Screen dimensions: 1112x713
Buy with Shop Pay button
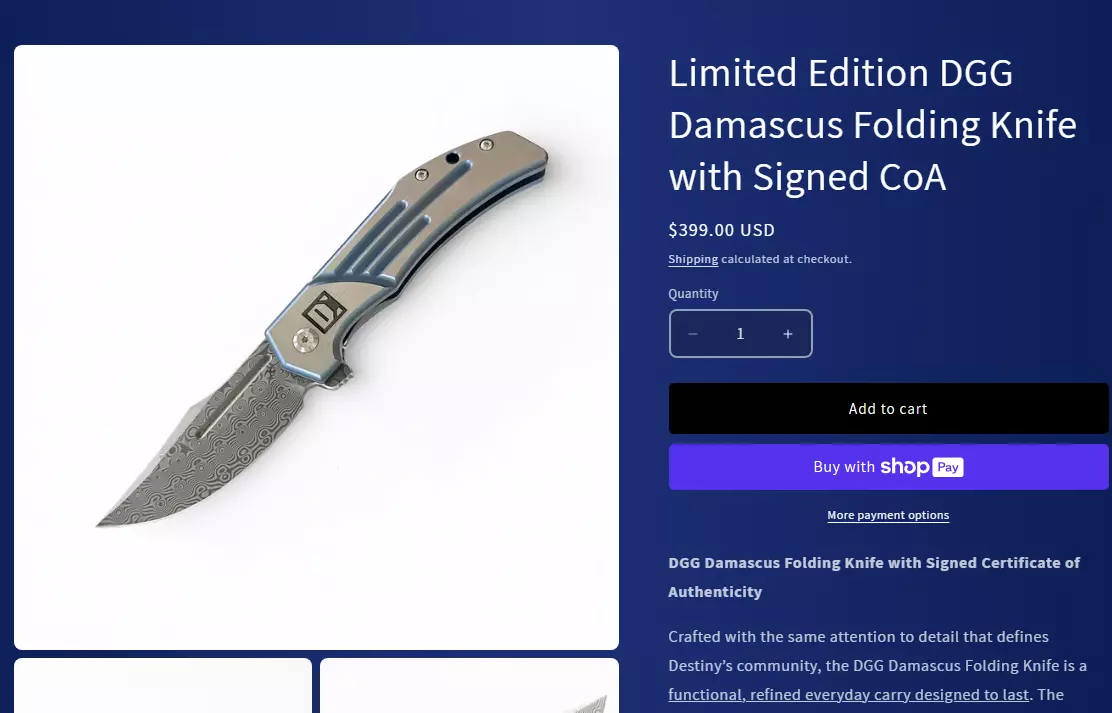(x=889, y=467)
